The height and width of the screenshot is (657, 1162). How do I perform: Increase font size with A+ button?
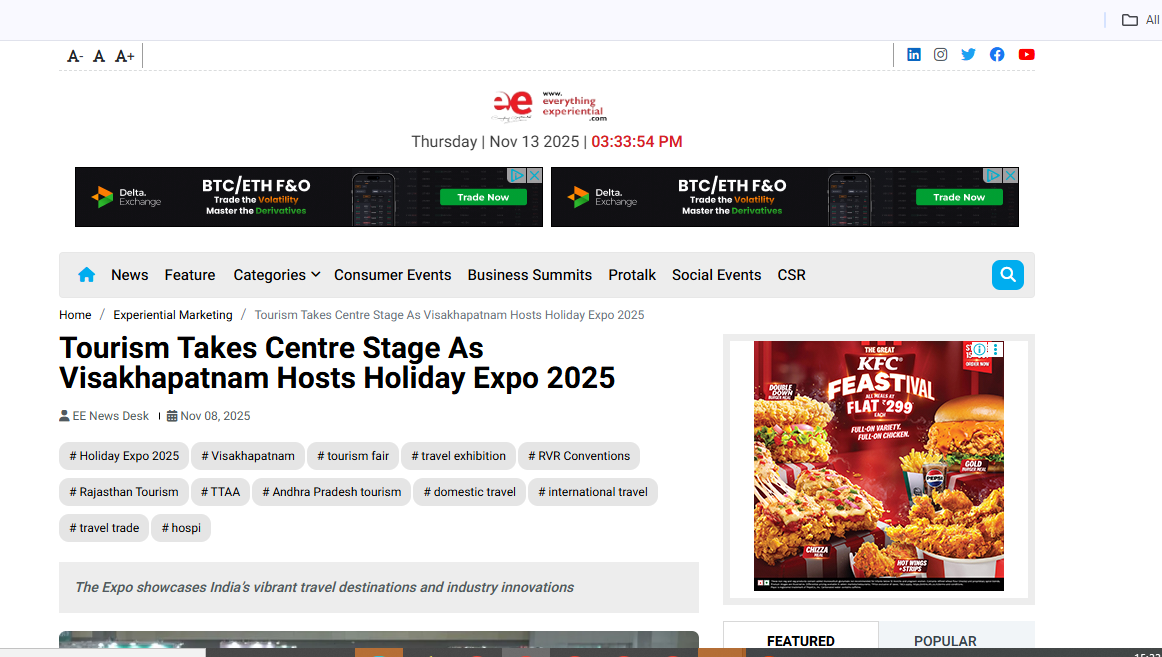pos(124,56)
